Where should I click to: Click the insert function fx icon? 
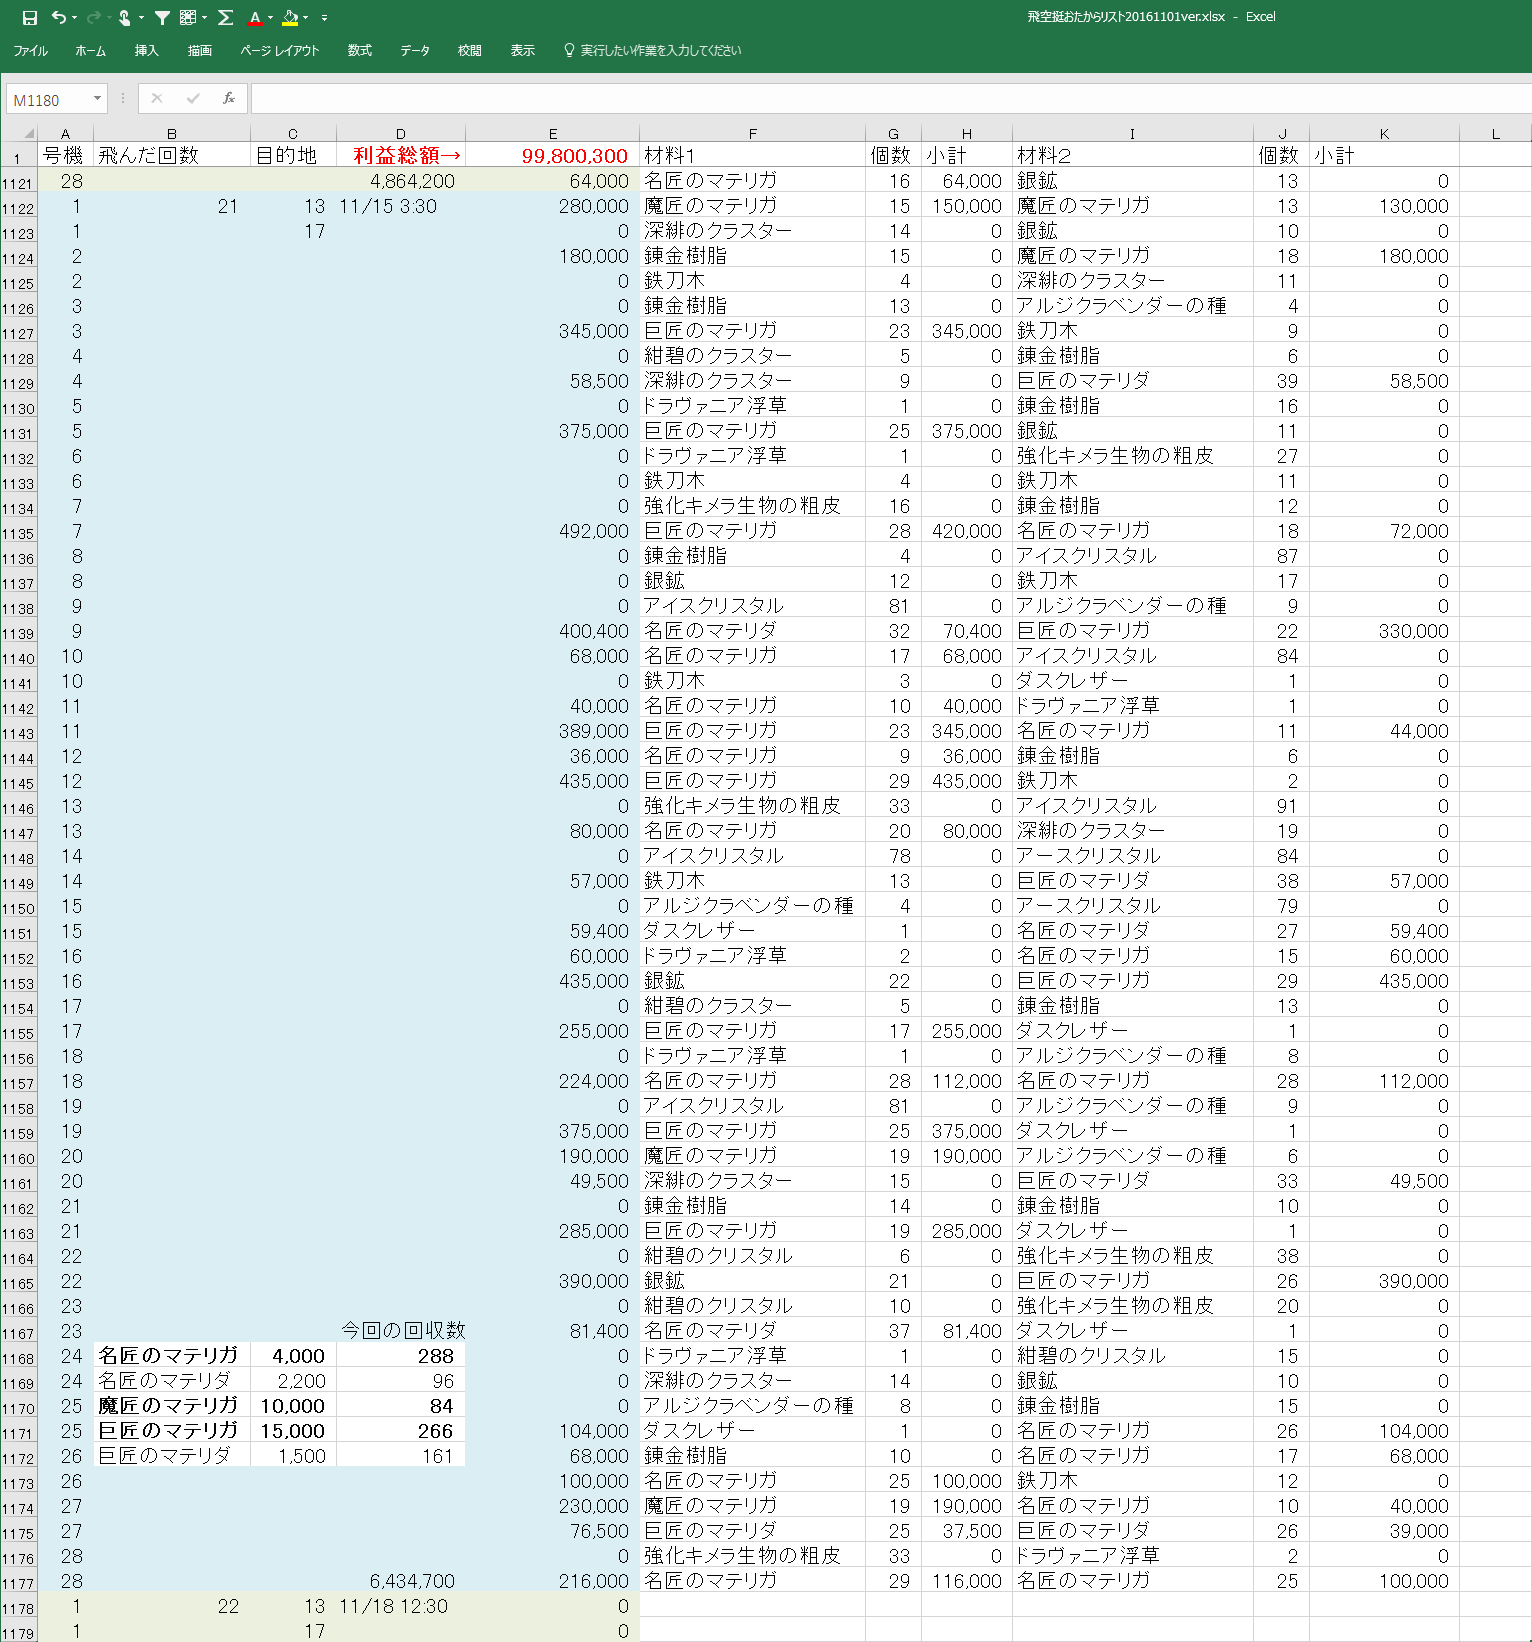click(229, 98)
